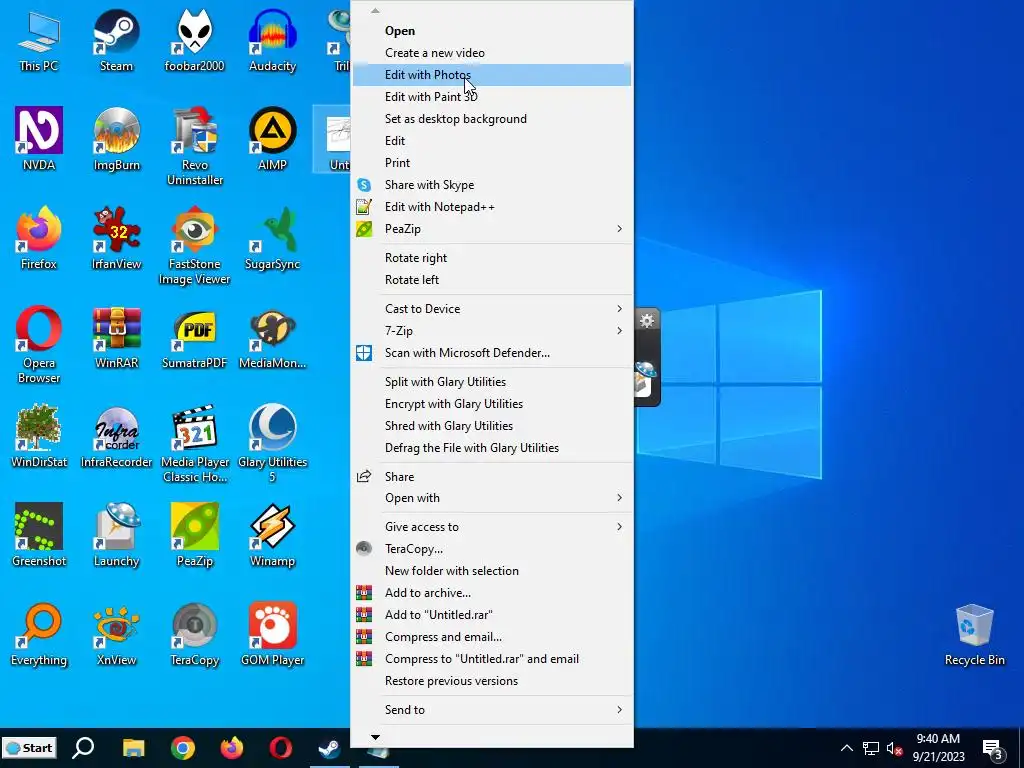Select the Winamp desktop icon
This screenshot has height=768, width=1024.
click(272, 536)
